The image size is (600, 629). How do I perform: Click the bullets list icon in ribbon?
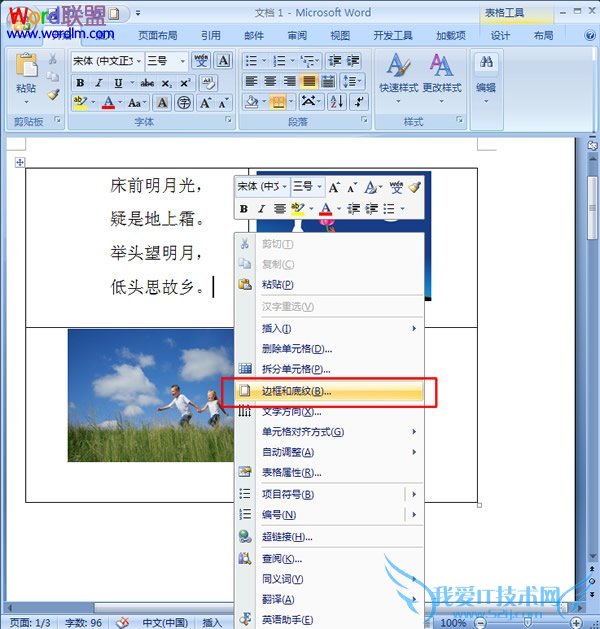click(x=251, y=61)
